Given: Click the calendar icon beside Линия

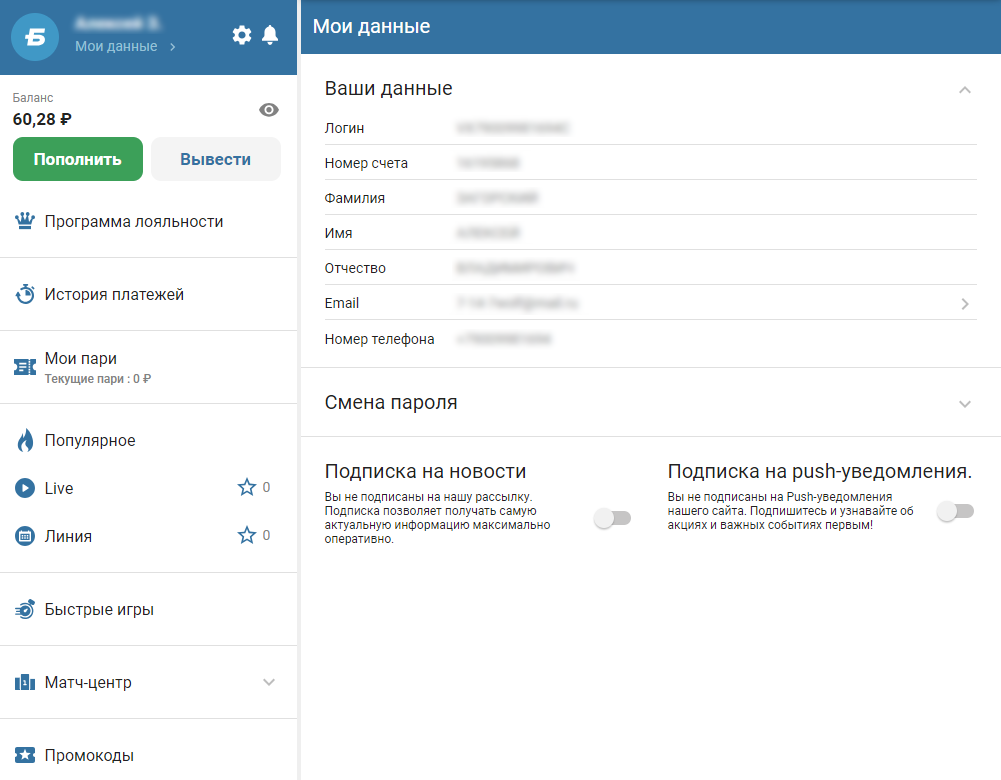Looking at the screenshot, I should (x=25, y=536).
